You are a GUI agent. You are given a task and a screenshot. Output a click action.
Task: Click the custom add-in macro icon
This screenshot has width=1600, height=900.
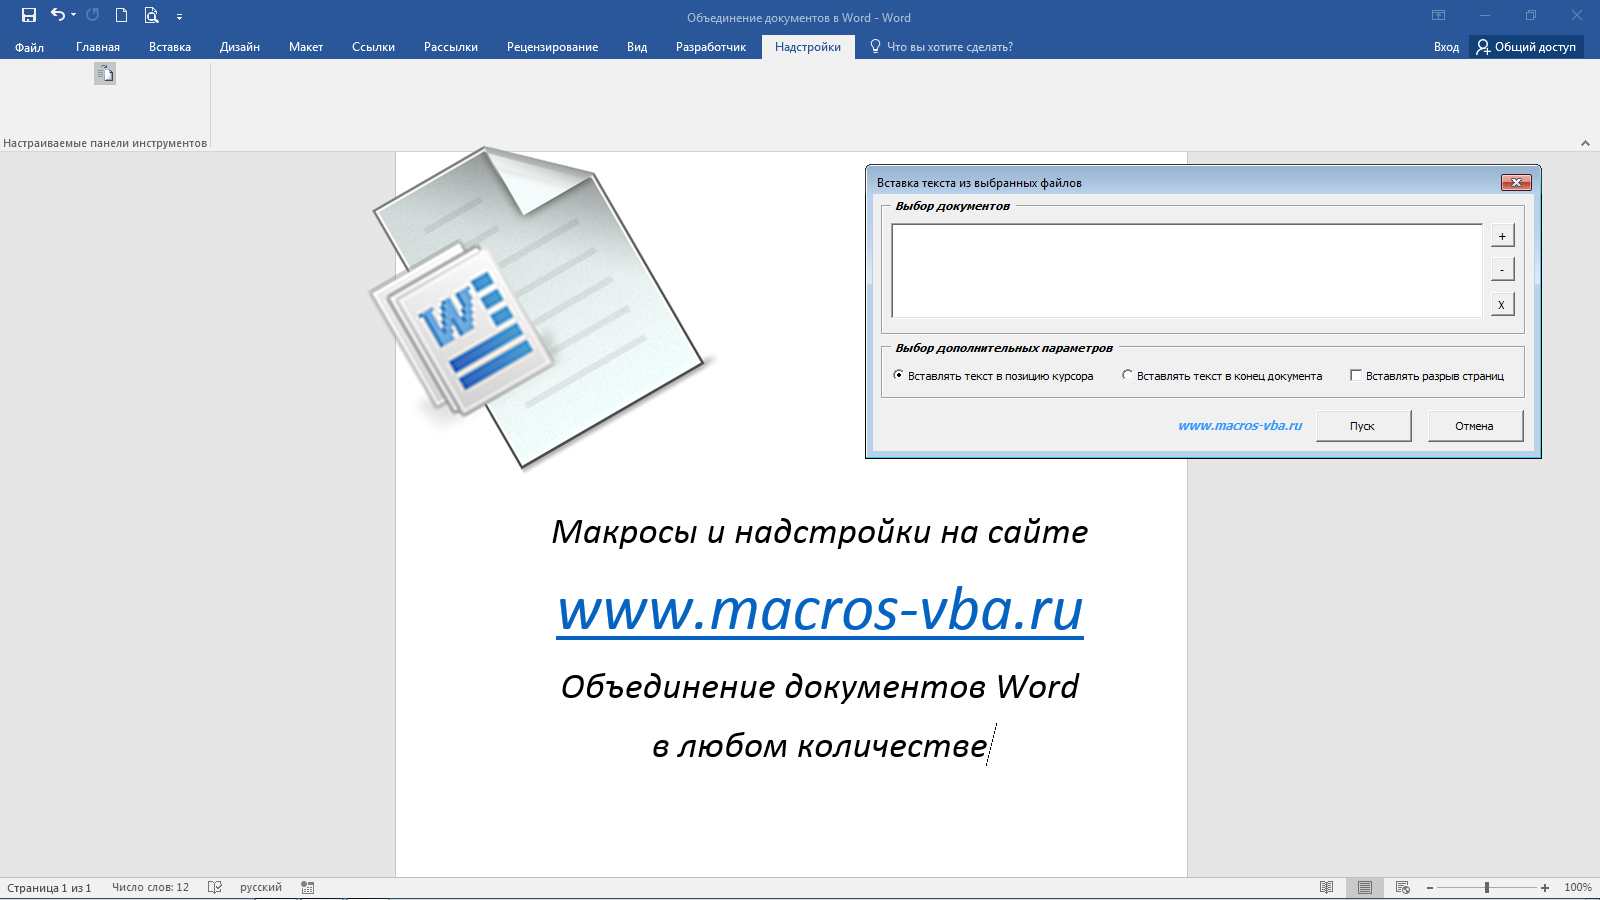point(105,73)
